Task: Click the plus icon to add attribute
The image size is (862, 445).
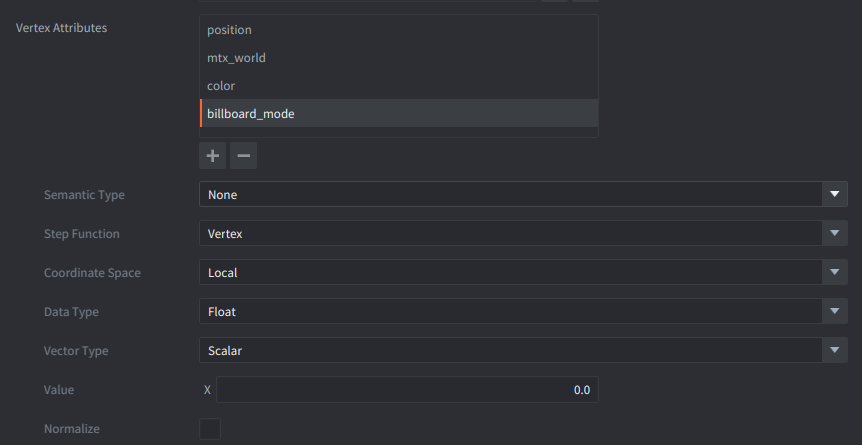Action: 213,156
